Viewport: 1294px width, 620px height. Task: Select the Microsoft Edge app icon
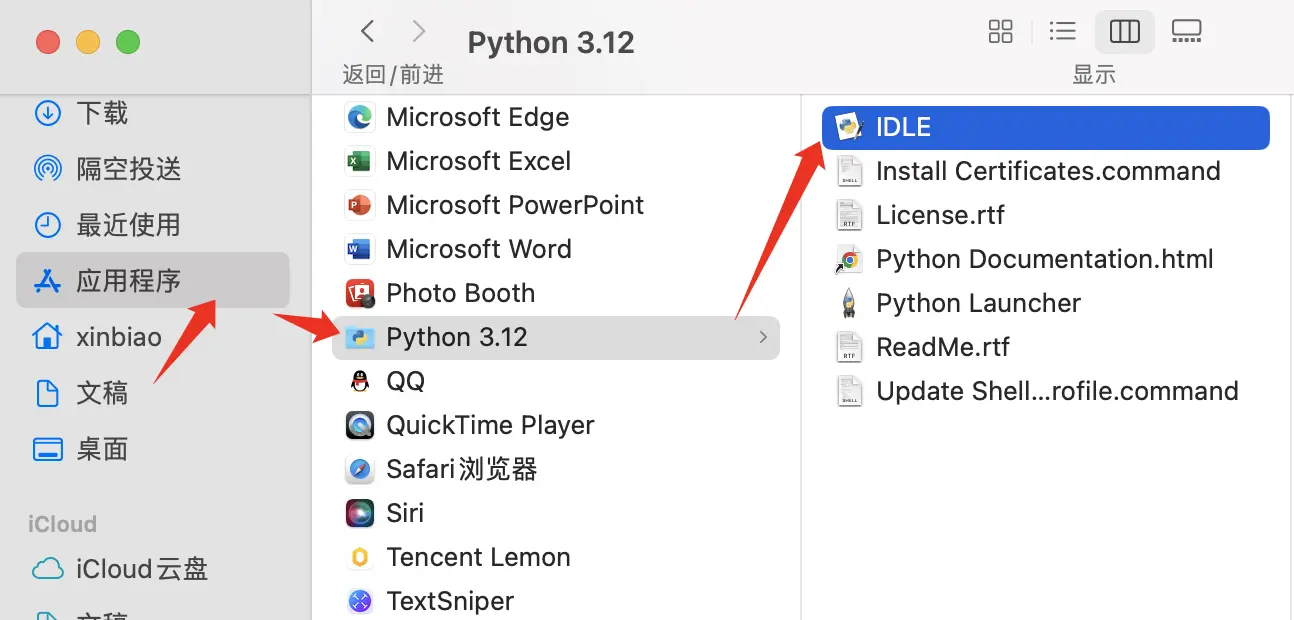pyautogui.click(x=359, y=117)
